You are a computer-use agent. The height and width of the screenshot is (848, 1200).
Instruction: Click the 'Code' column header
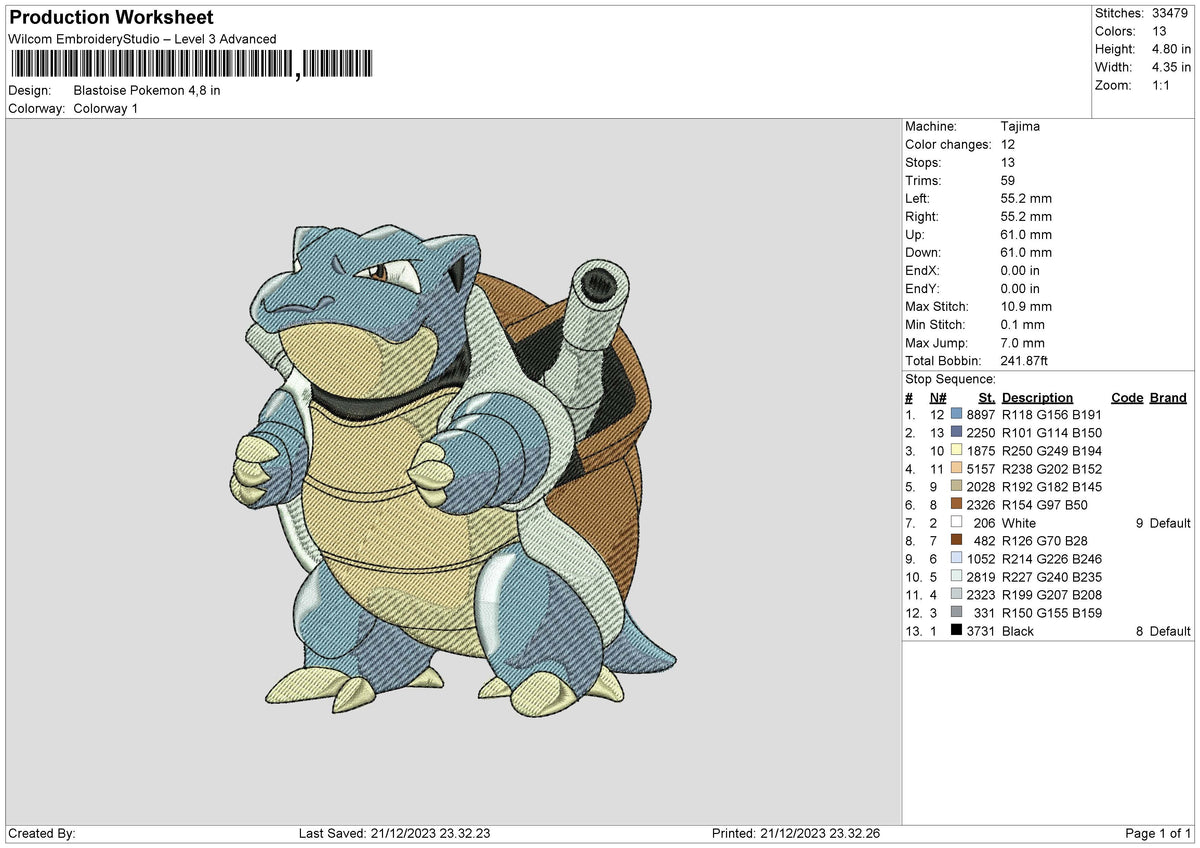(1127, 397)
